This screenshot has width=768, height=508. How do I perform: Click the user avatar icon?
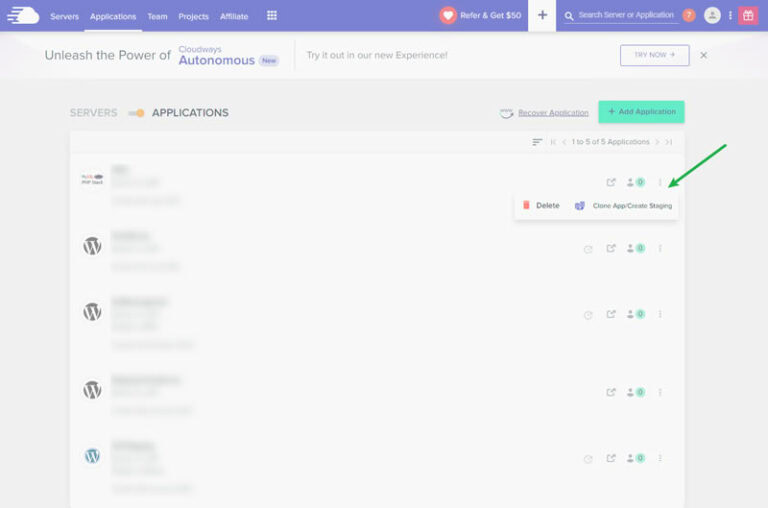[x=712, y=16]
